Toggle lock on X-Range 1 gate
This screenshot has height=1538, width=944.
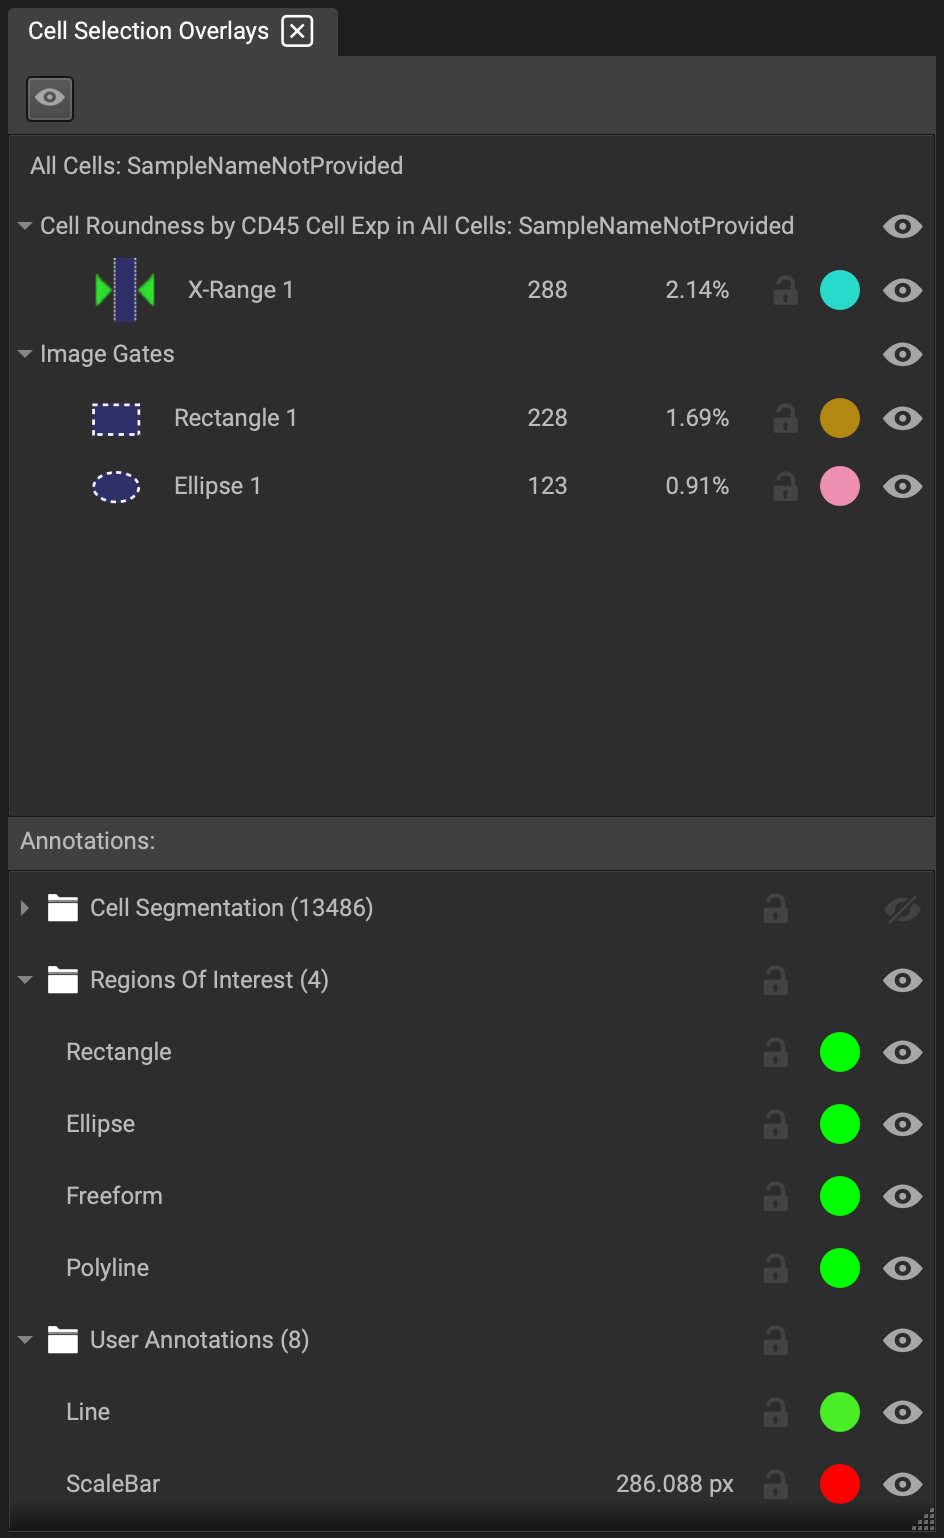(x=785, y=291)
